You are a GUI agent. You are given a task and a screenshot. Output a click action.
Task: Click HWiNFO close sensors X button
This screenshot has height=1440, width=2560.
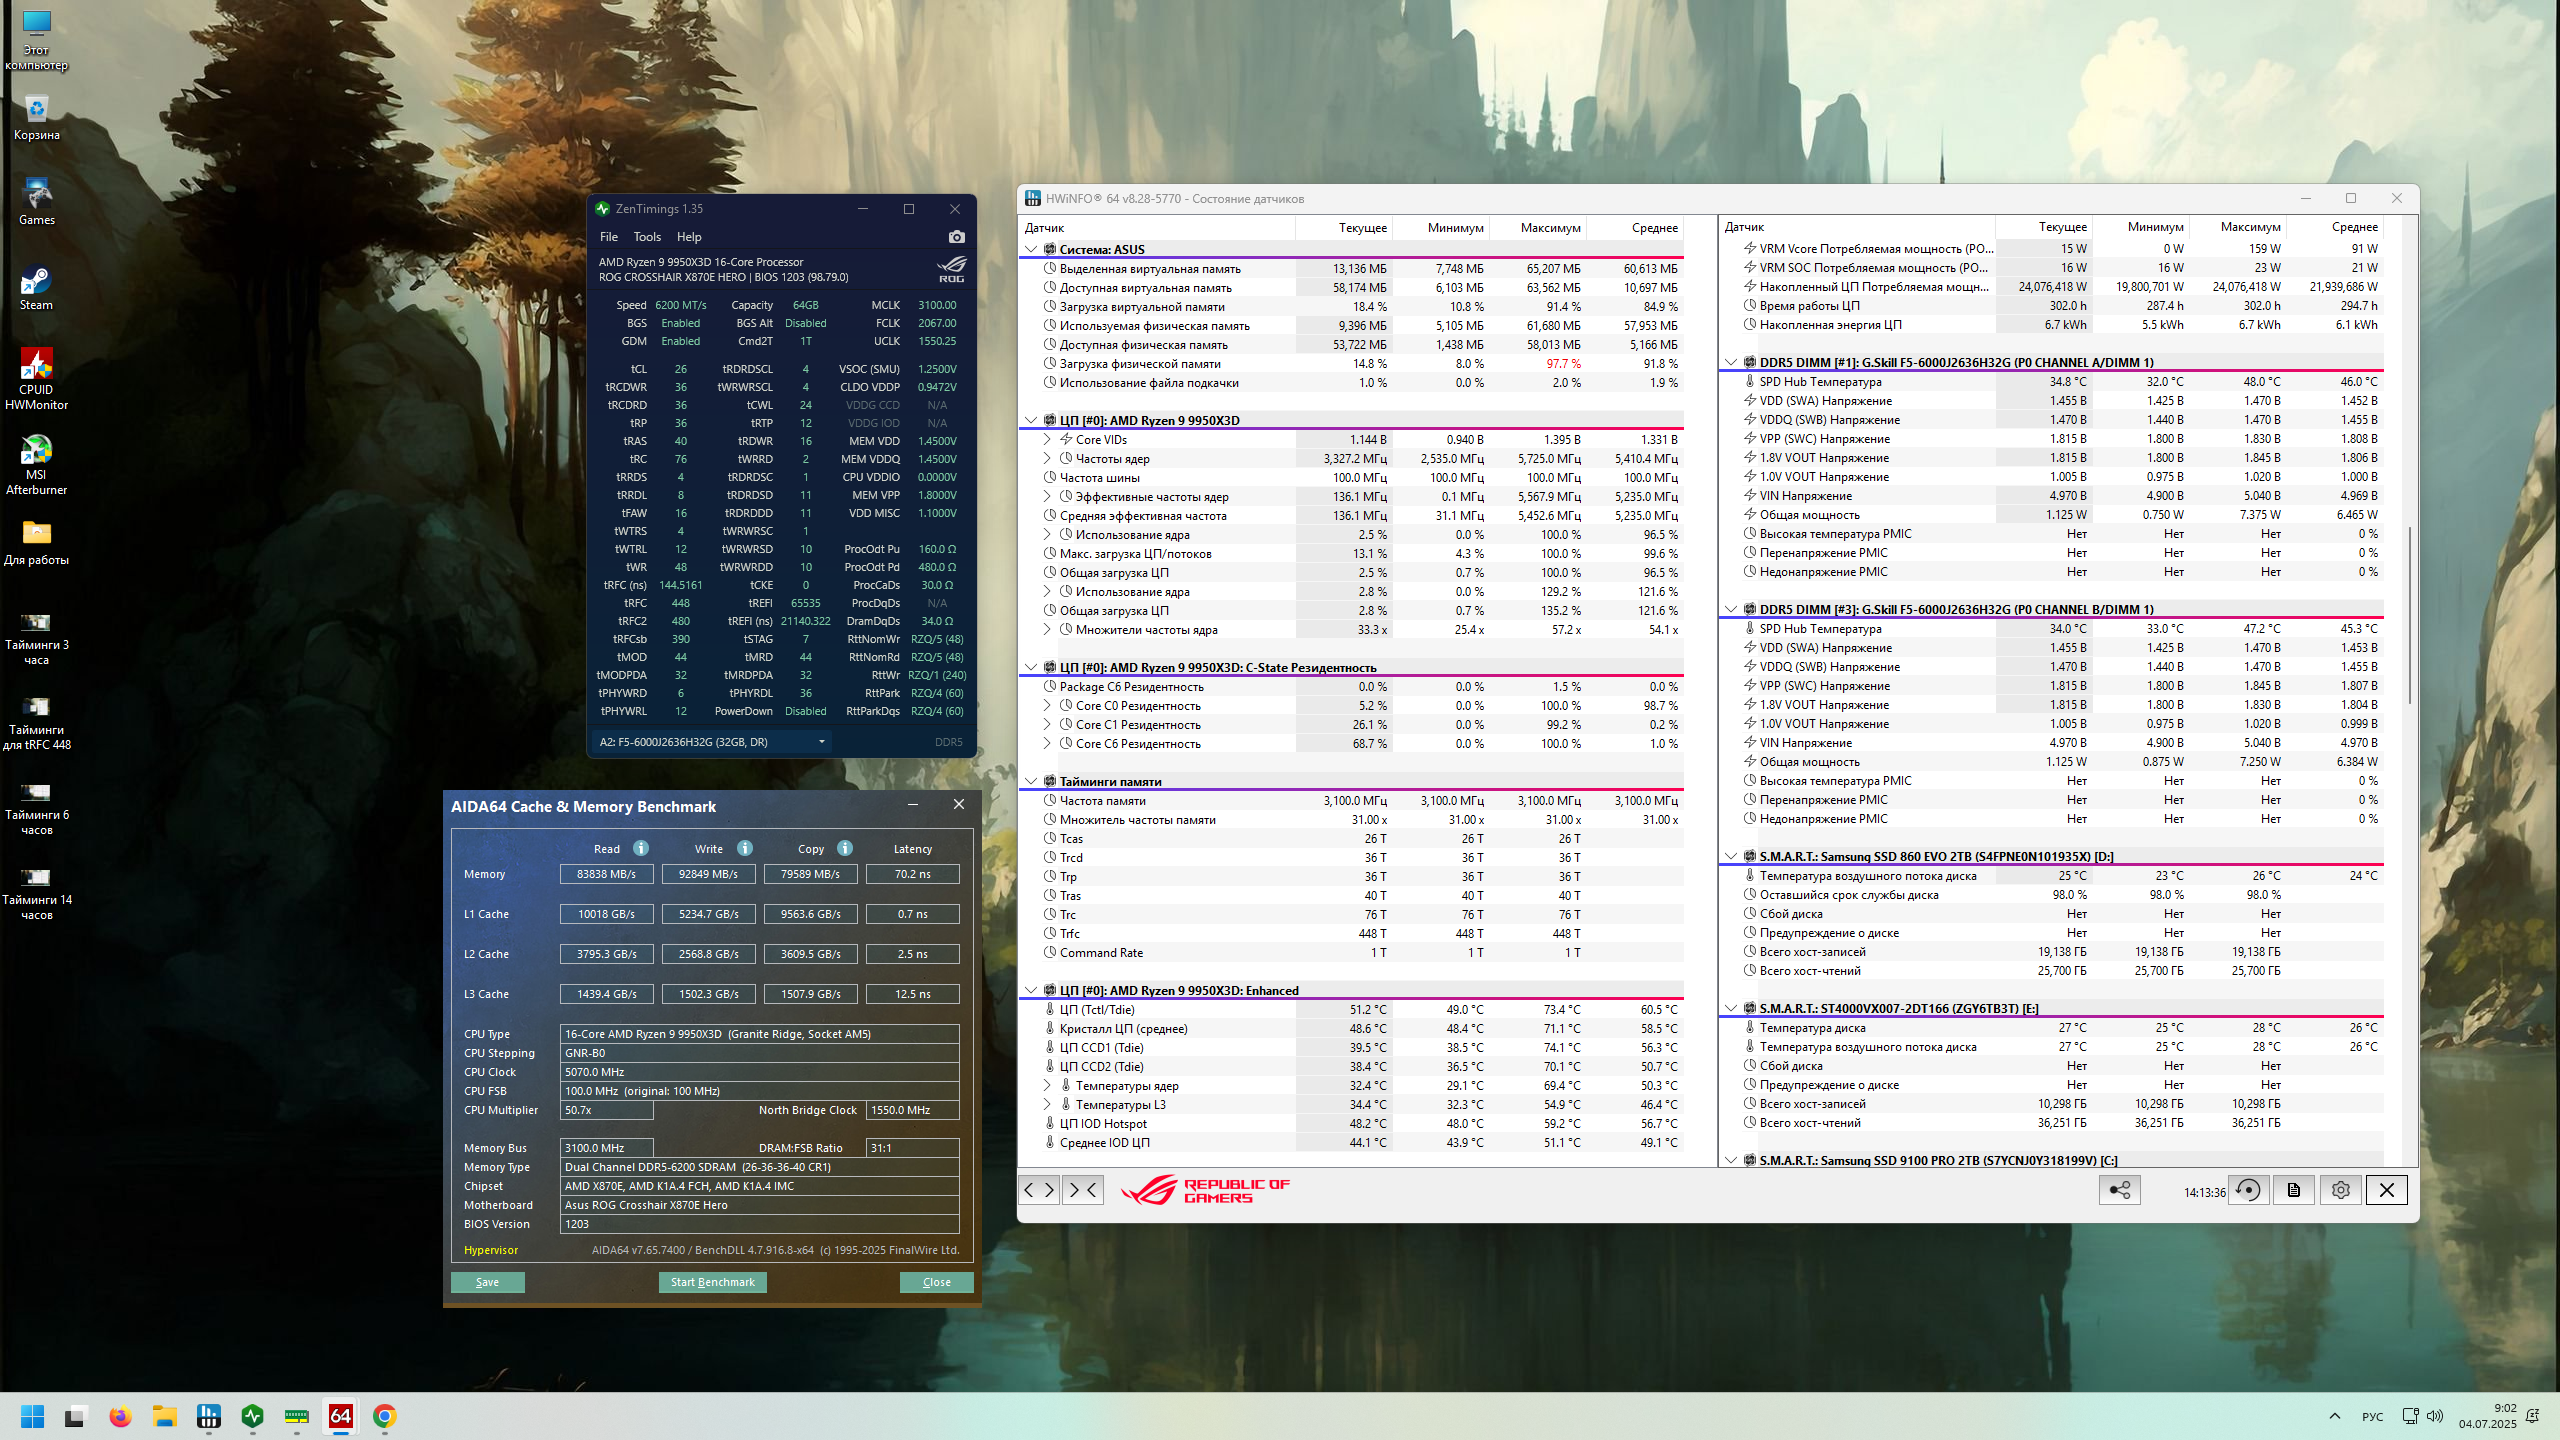[2387, 1190]
